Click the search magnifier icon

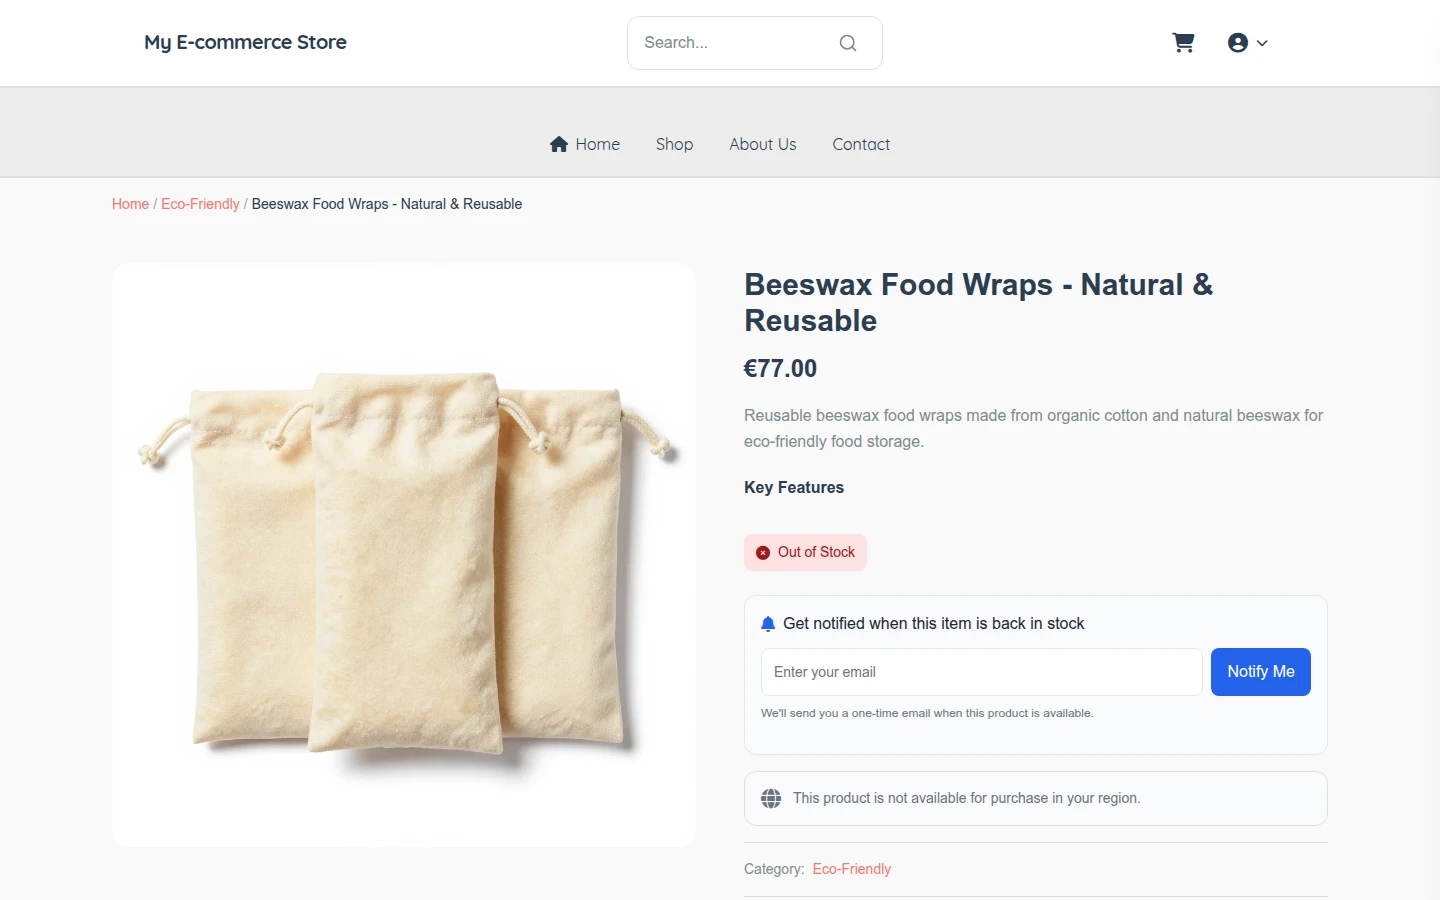848,43
